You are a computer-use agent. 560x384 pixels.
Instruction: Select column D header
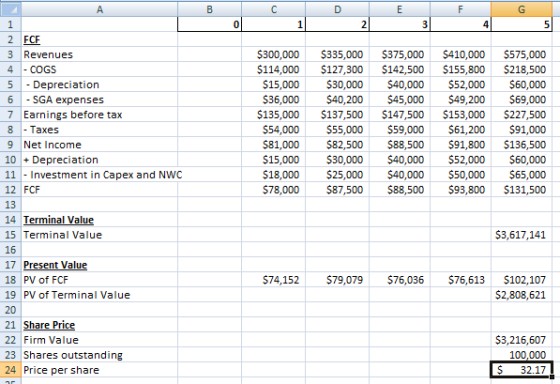[x=338, y=9]
